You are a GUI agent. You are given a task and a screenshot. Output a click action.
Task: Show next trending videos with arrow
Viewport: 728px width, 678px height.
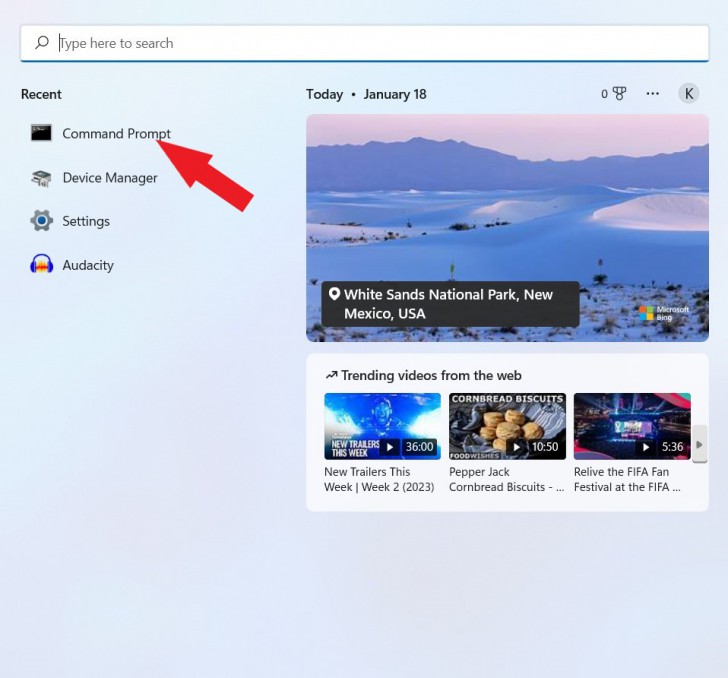point(699,444)
